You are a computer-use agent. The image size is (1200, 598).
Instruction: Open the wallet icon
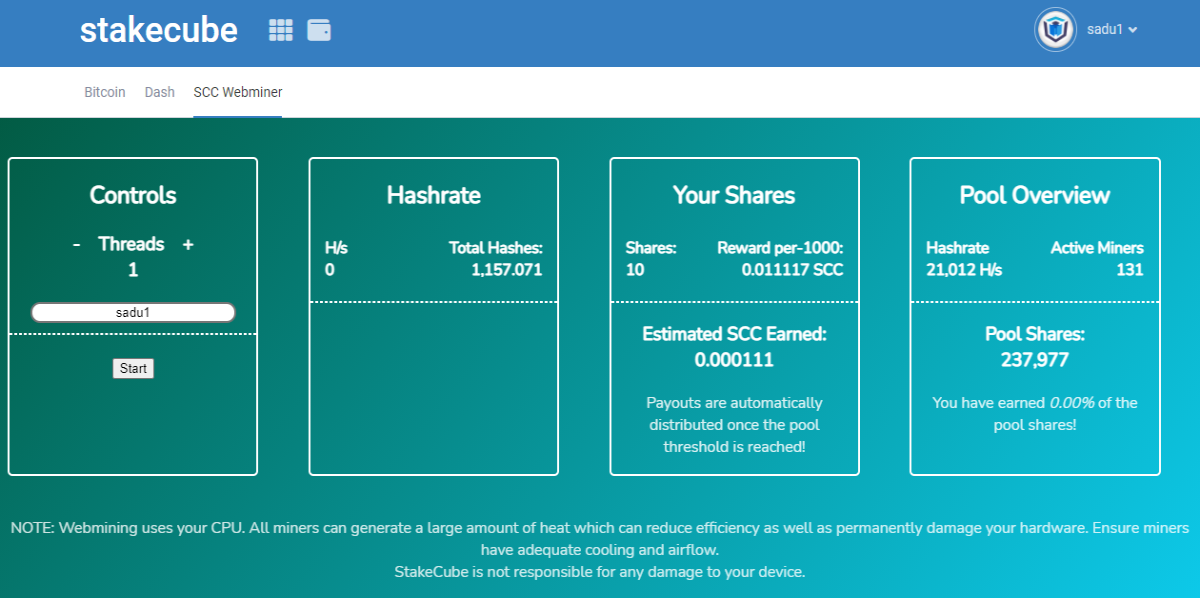319,30
